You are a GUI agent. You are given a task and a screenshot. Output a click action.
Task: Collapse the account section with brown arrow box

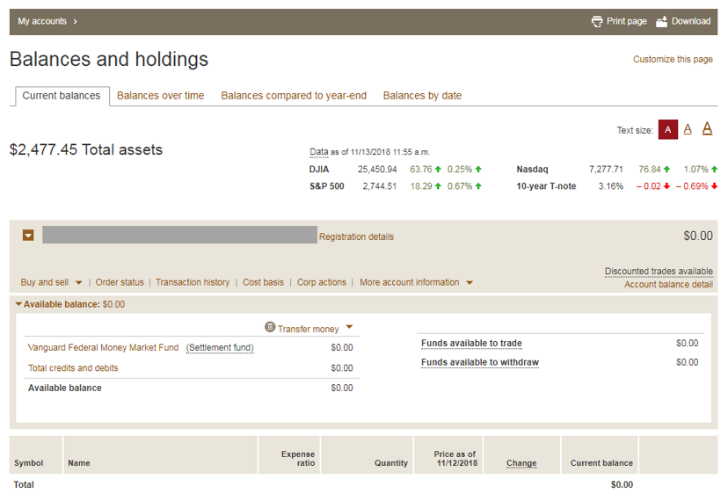click(x=28, y=236)
